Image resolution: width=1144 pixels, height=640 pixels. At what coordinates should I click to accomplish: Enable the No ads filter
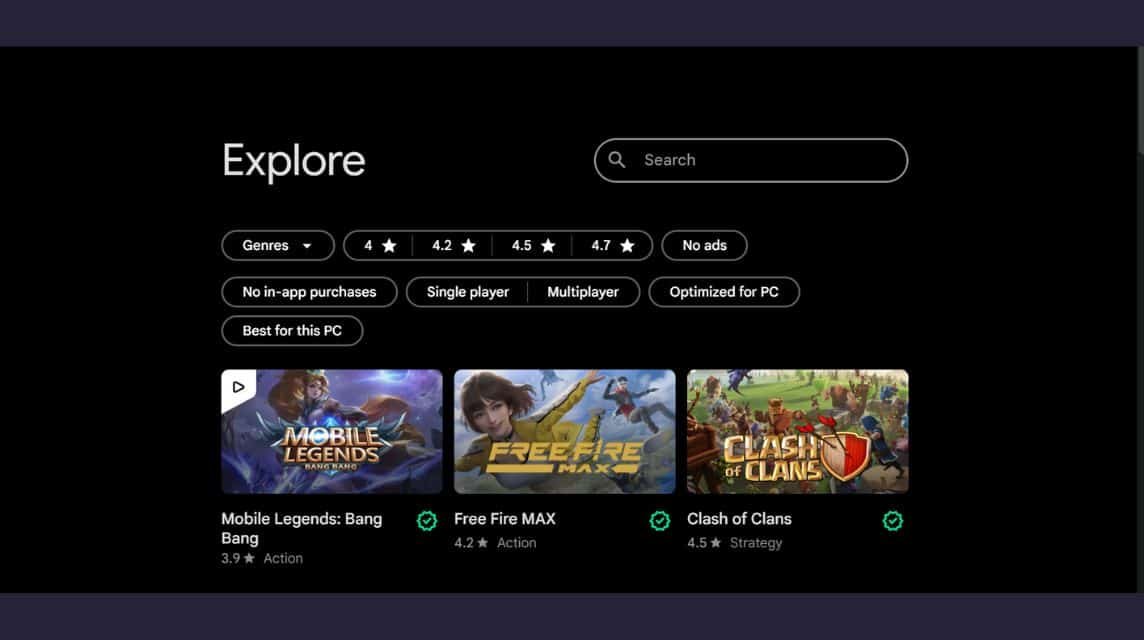click(x=704, y=246)
